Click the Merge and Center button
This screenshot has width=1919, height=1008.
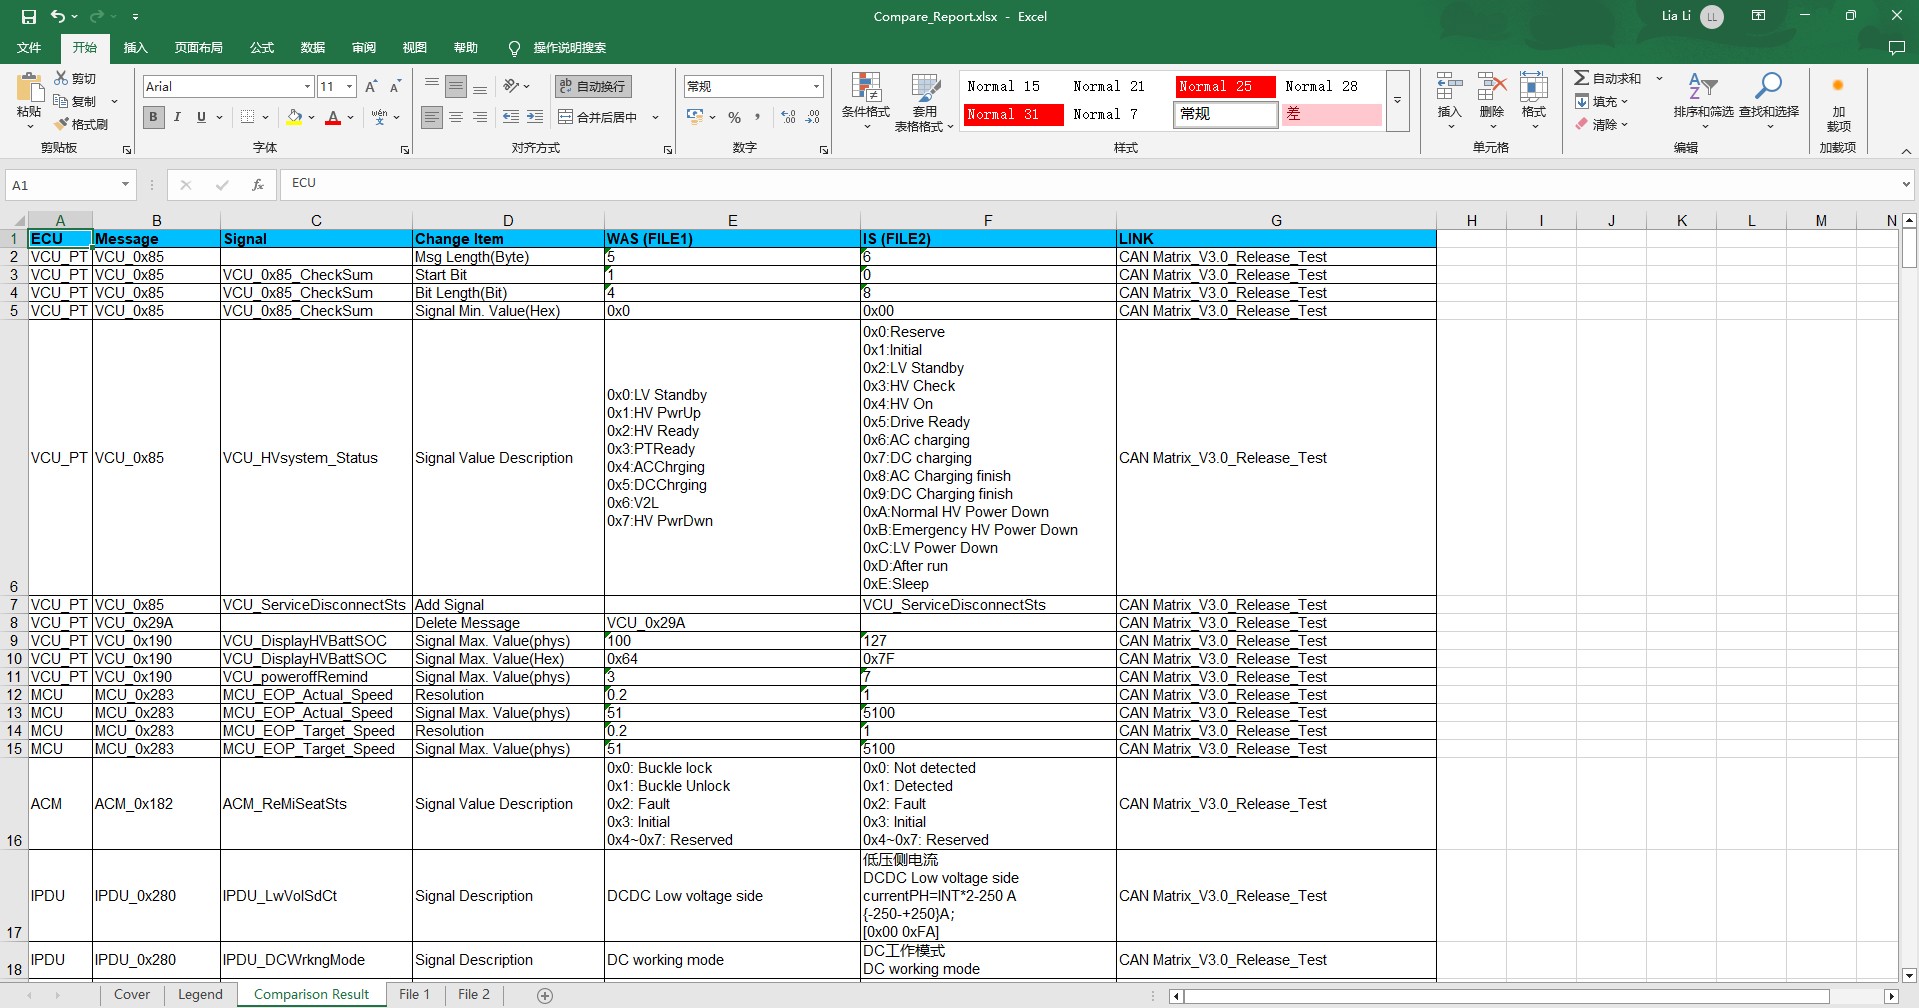click(598, 117)
